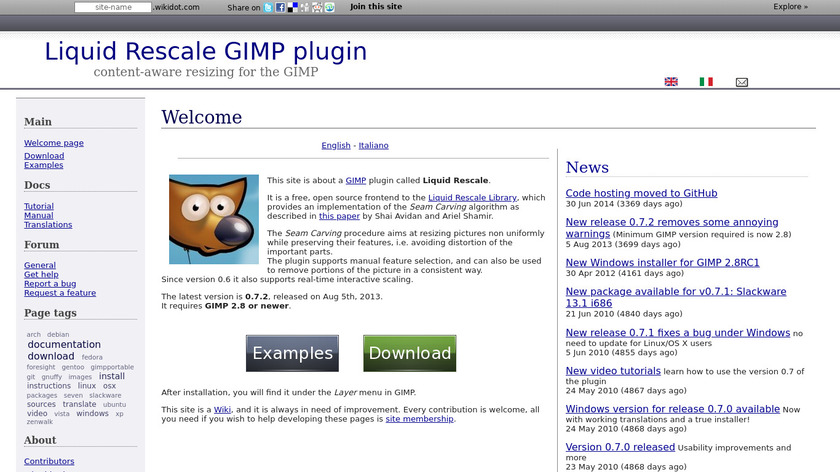Select the gentoo page tag
The height and width of the screenshot is (472, 840).
(x=73, y=367)
